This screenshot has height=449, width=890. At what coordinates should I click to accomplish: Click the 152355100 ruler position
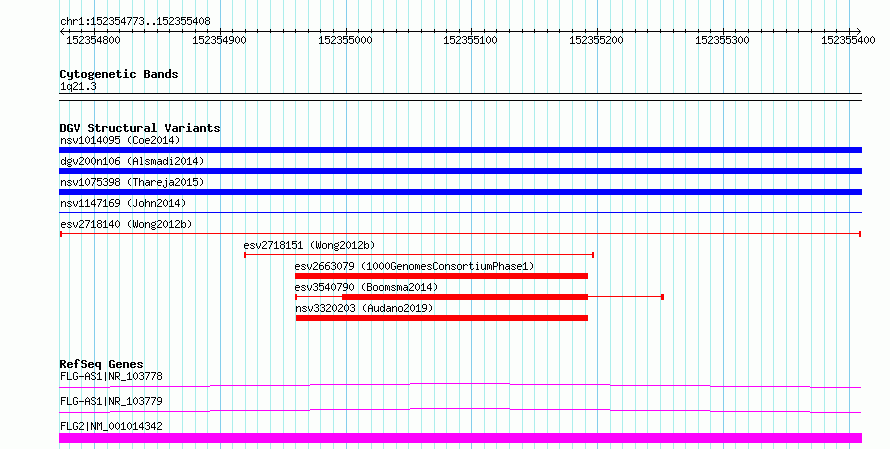click(471, 40)
